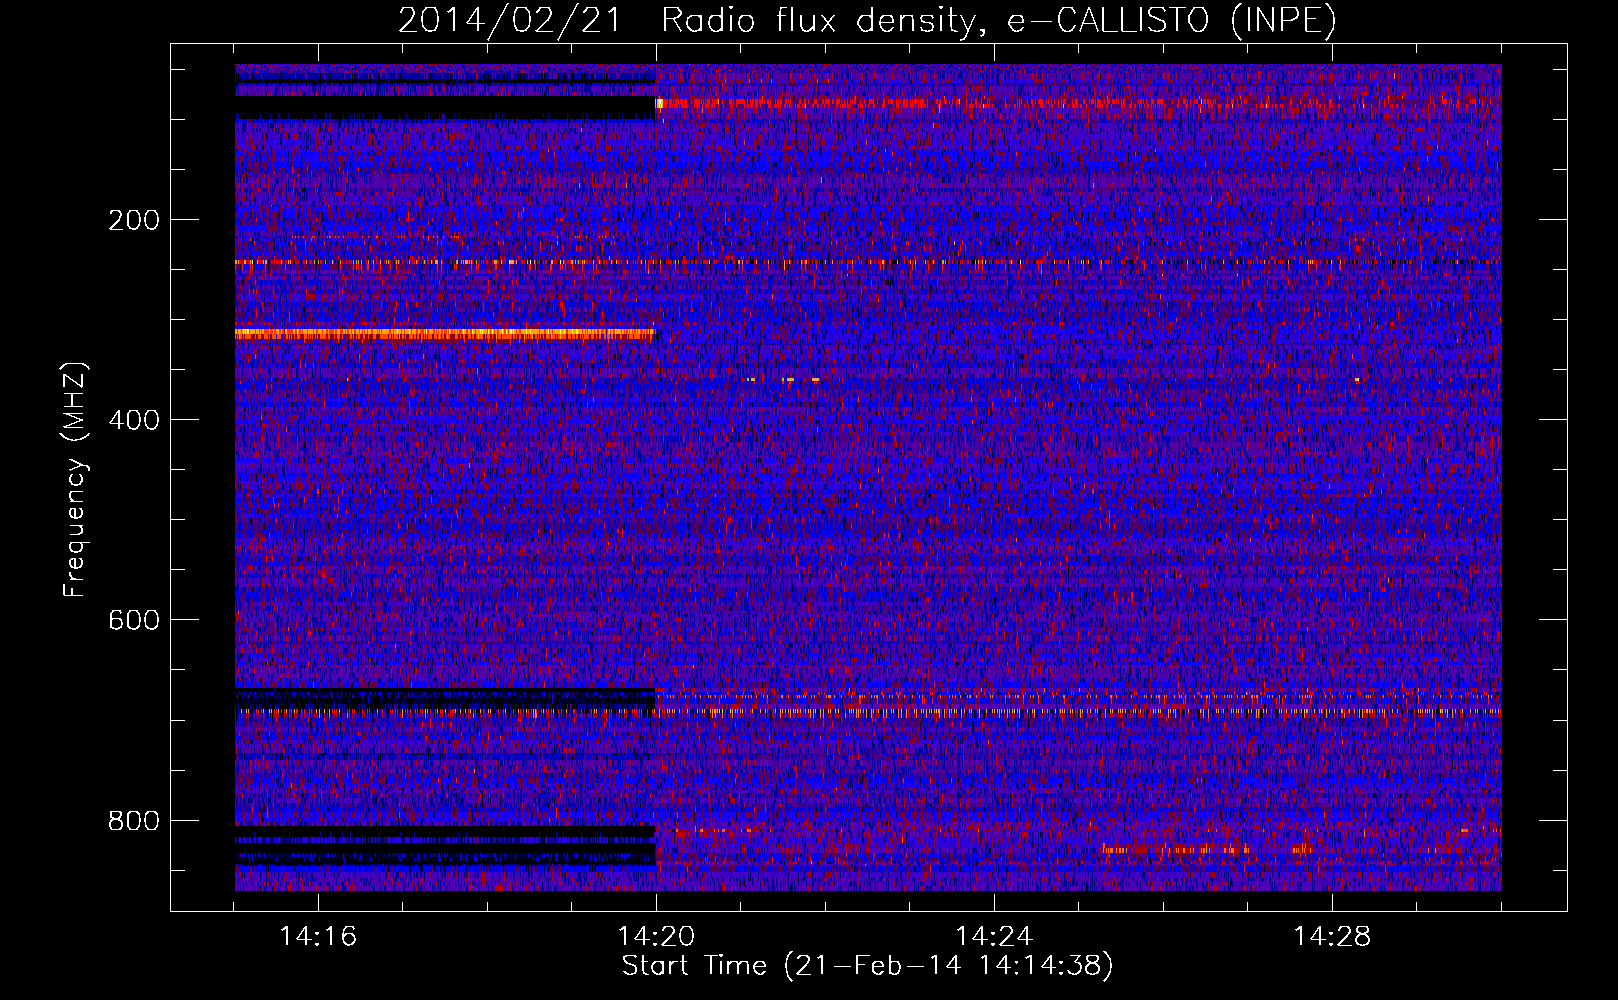The height and width of the screenshot is (1000, 1618).
Task: Click the "Start Time (21-Feb-14 14:14:38)" axis label
Action: click(867, 965)
